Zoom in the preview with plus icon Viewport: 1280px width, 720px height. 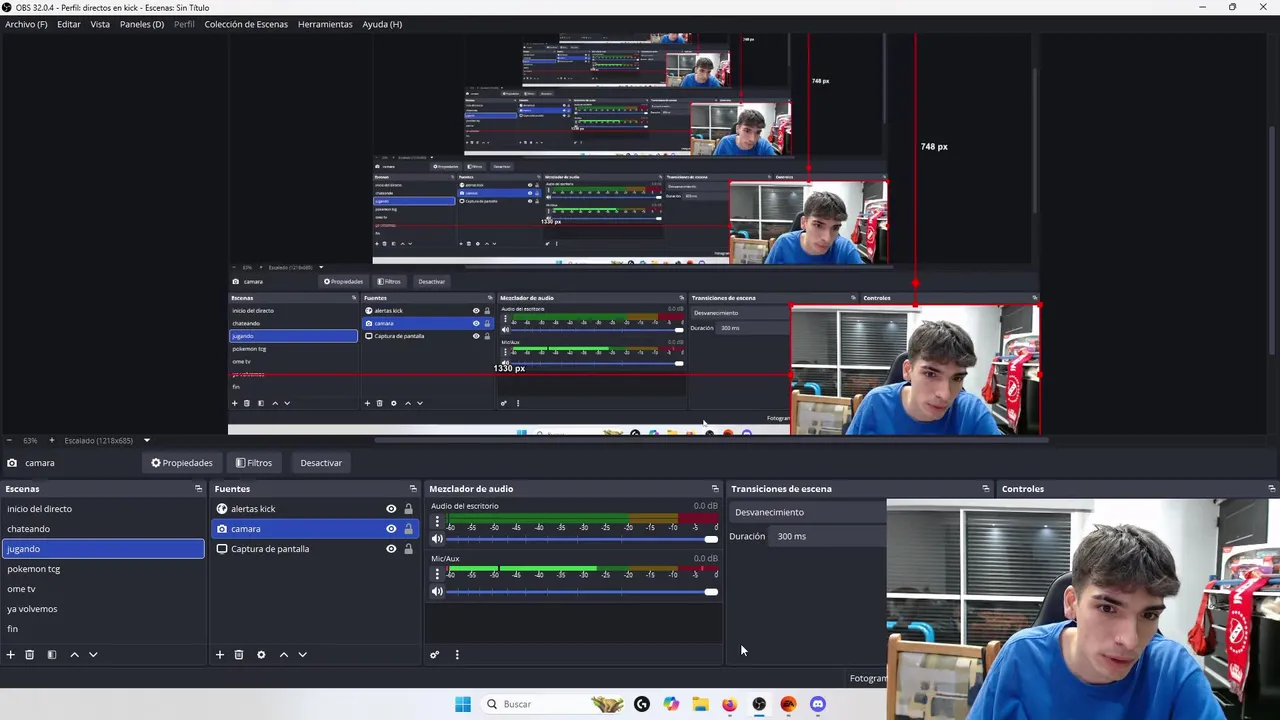pos(52,440)
